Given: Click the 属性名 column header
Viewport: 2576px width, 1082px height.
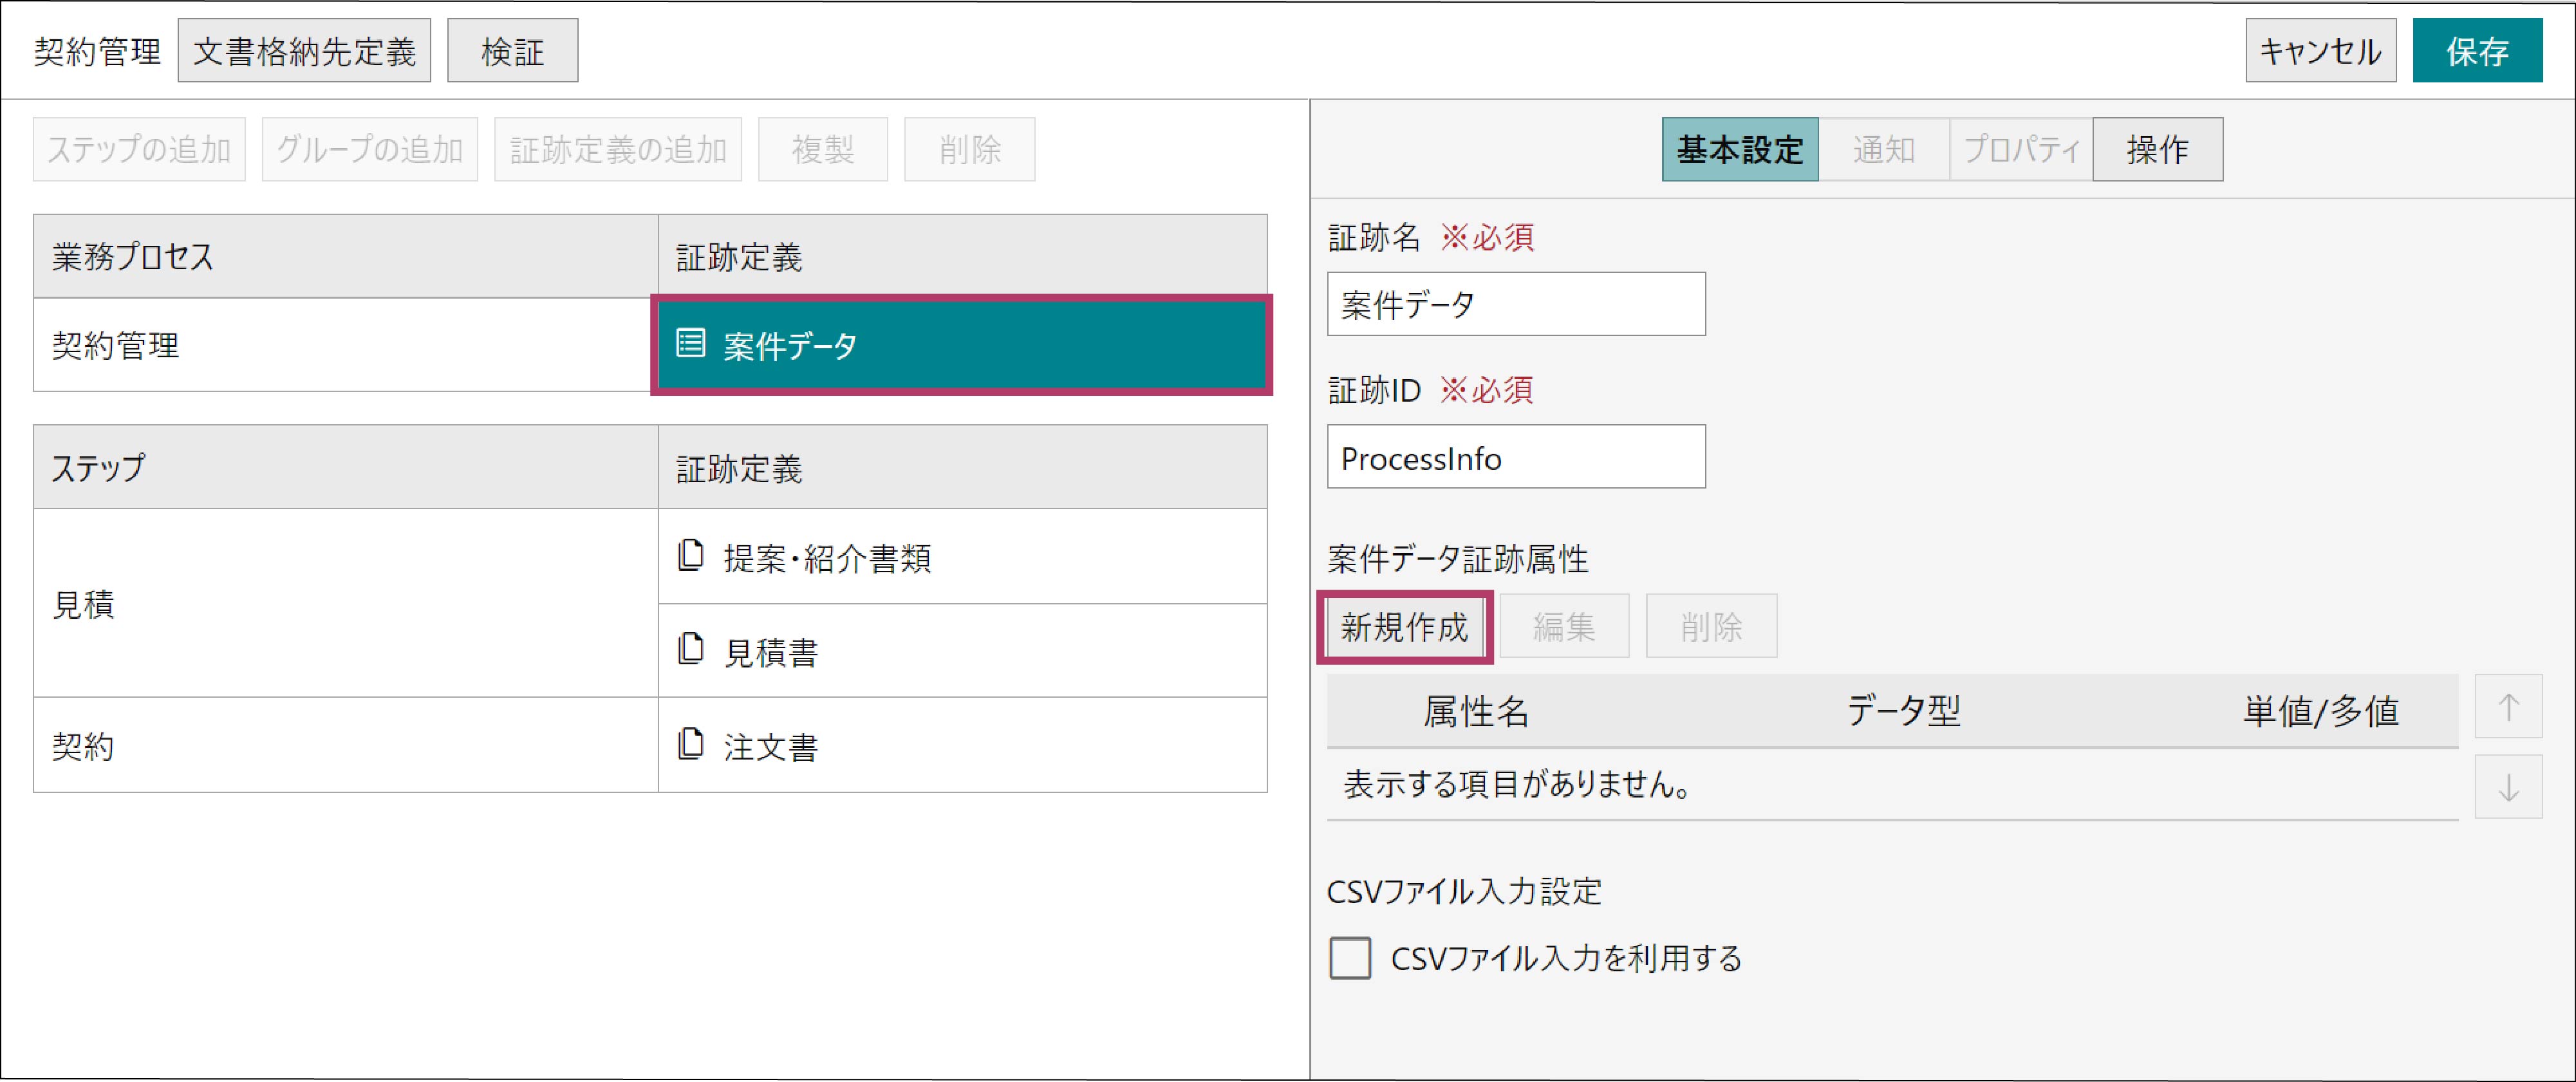Looking at the screenshot, I should click(x=1476, y=711).
